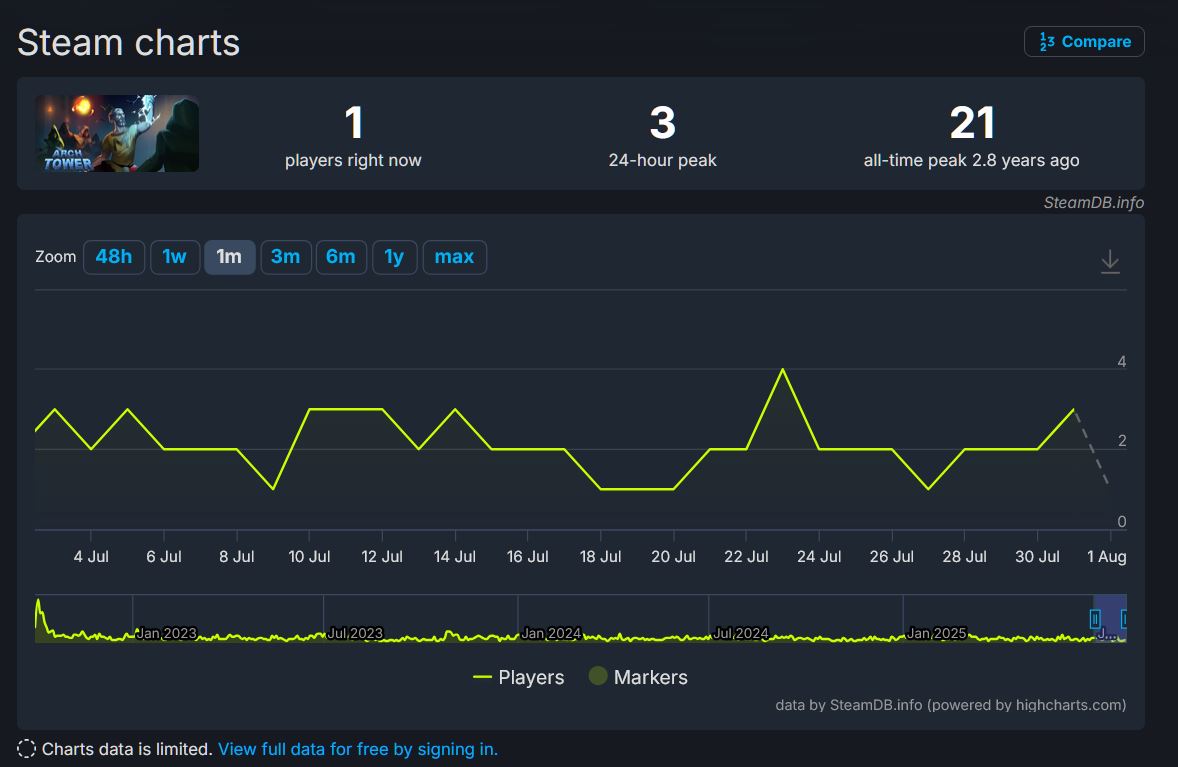Open 'View full data for free by signing in' link
The image size is (1178, 767).
(358, 749)
